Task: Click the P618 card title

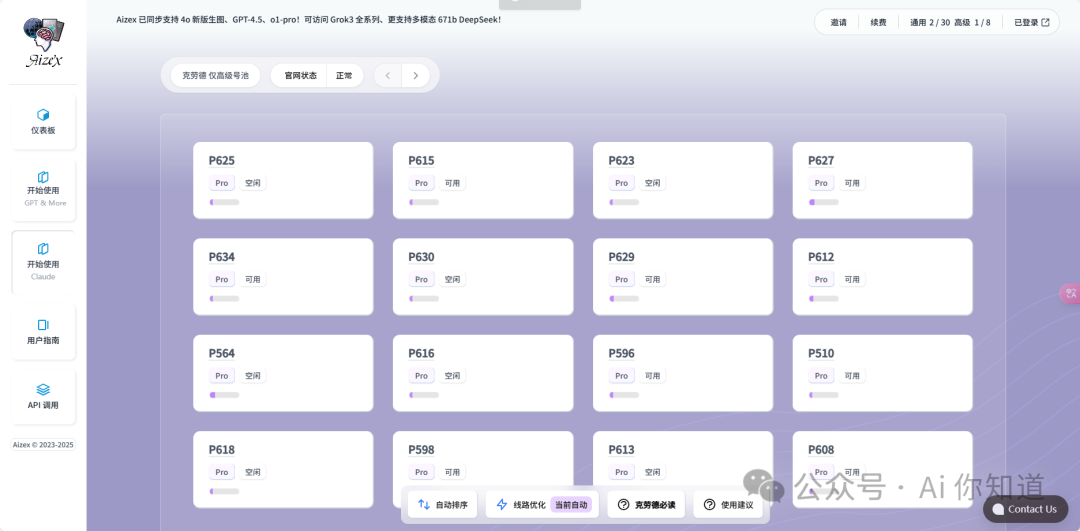Action: click(222, 450)
